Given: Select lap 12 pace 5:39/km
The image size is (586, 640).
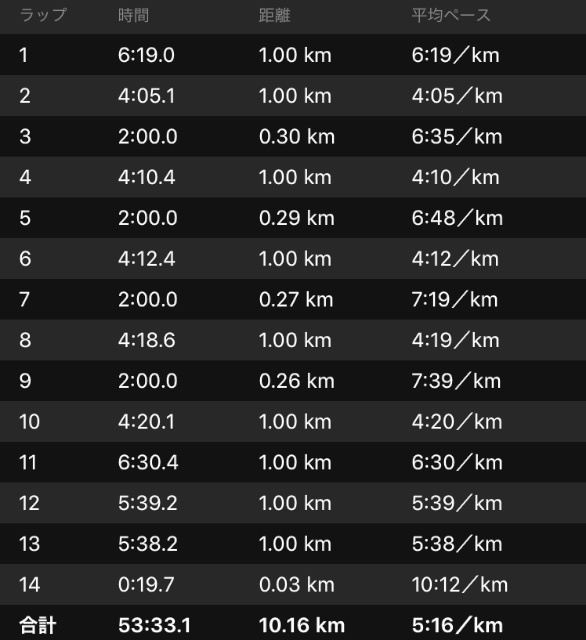Looking at the screenshot, I should pyautogui.click(x=457, y=503).
